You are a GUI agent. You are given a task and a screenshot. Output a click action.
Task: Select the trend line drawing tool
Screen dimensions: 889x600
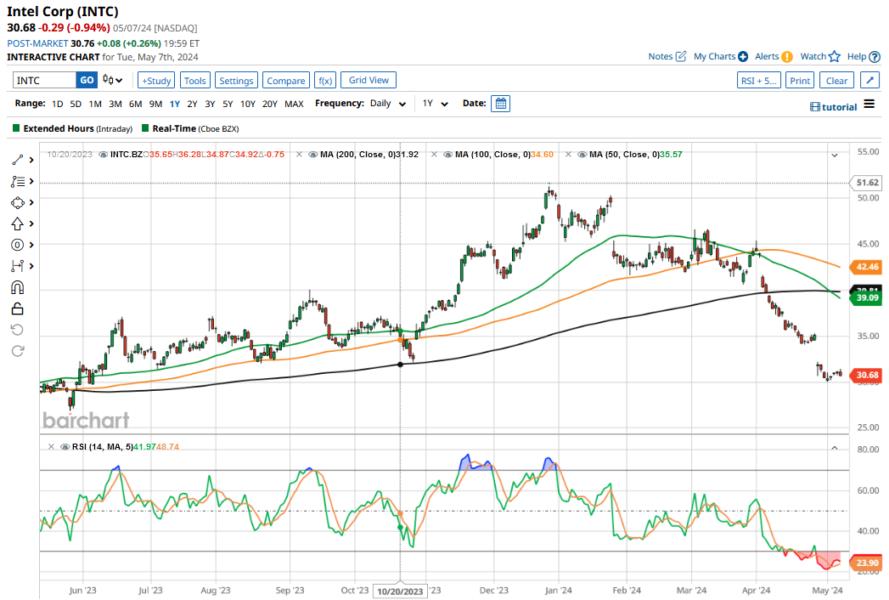(x=17, y=160)
